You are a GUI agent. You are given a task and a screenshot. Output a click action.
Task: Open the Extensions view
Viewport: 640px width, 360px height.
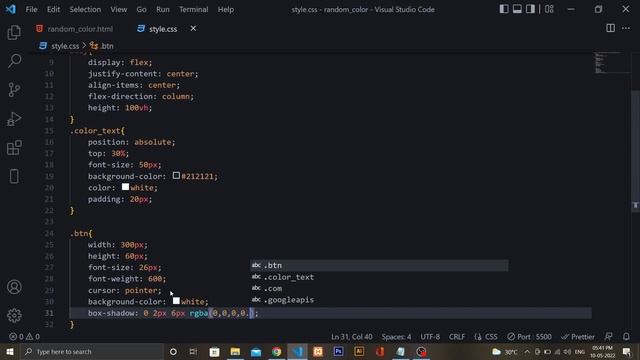(14, 148)
